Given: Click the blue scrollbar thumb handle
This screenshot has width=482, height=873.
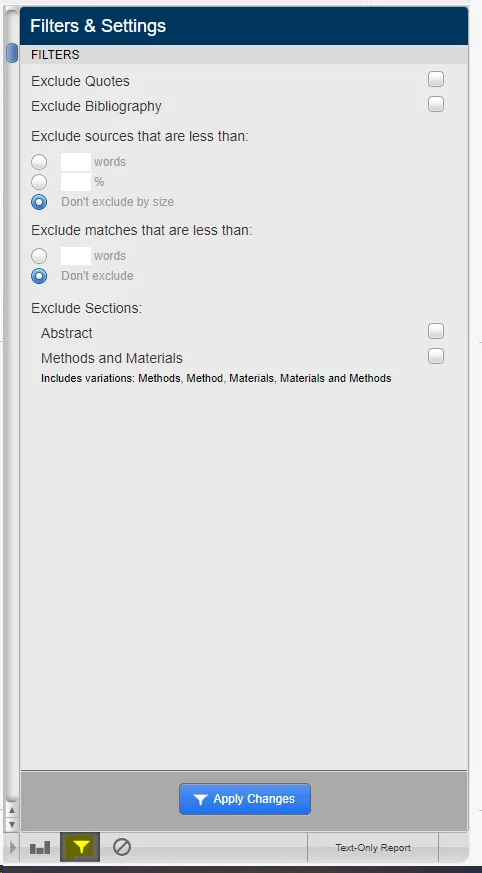Looking at the screenshot, I should tap(12, 53).
